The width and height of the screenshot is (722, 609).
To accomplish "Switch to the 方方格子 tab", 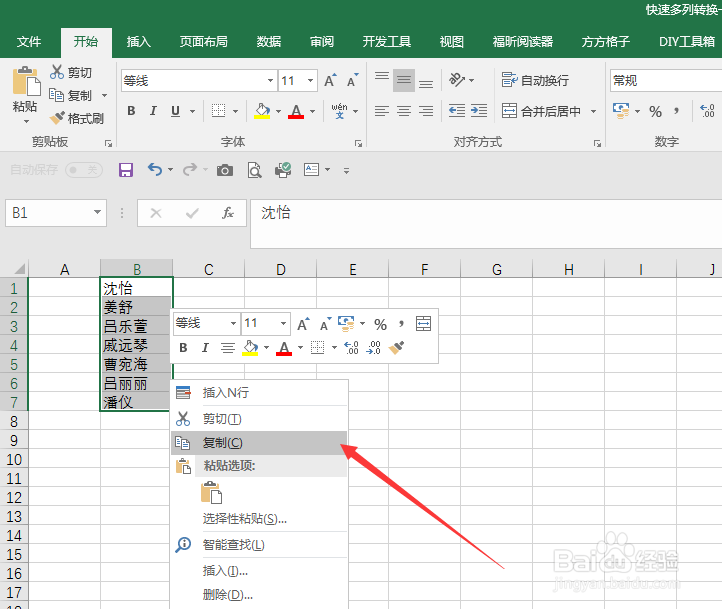I will [605, 42].
